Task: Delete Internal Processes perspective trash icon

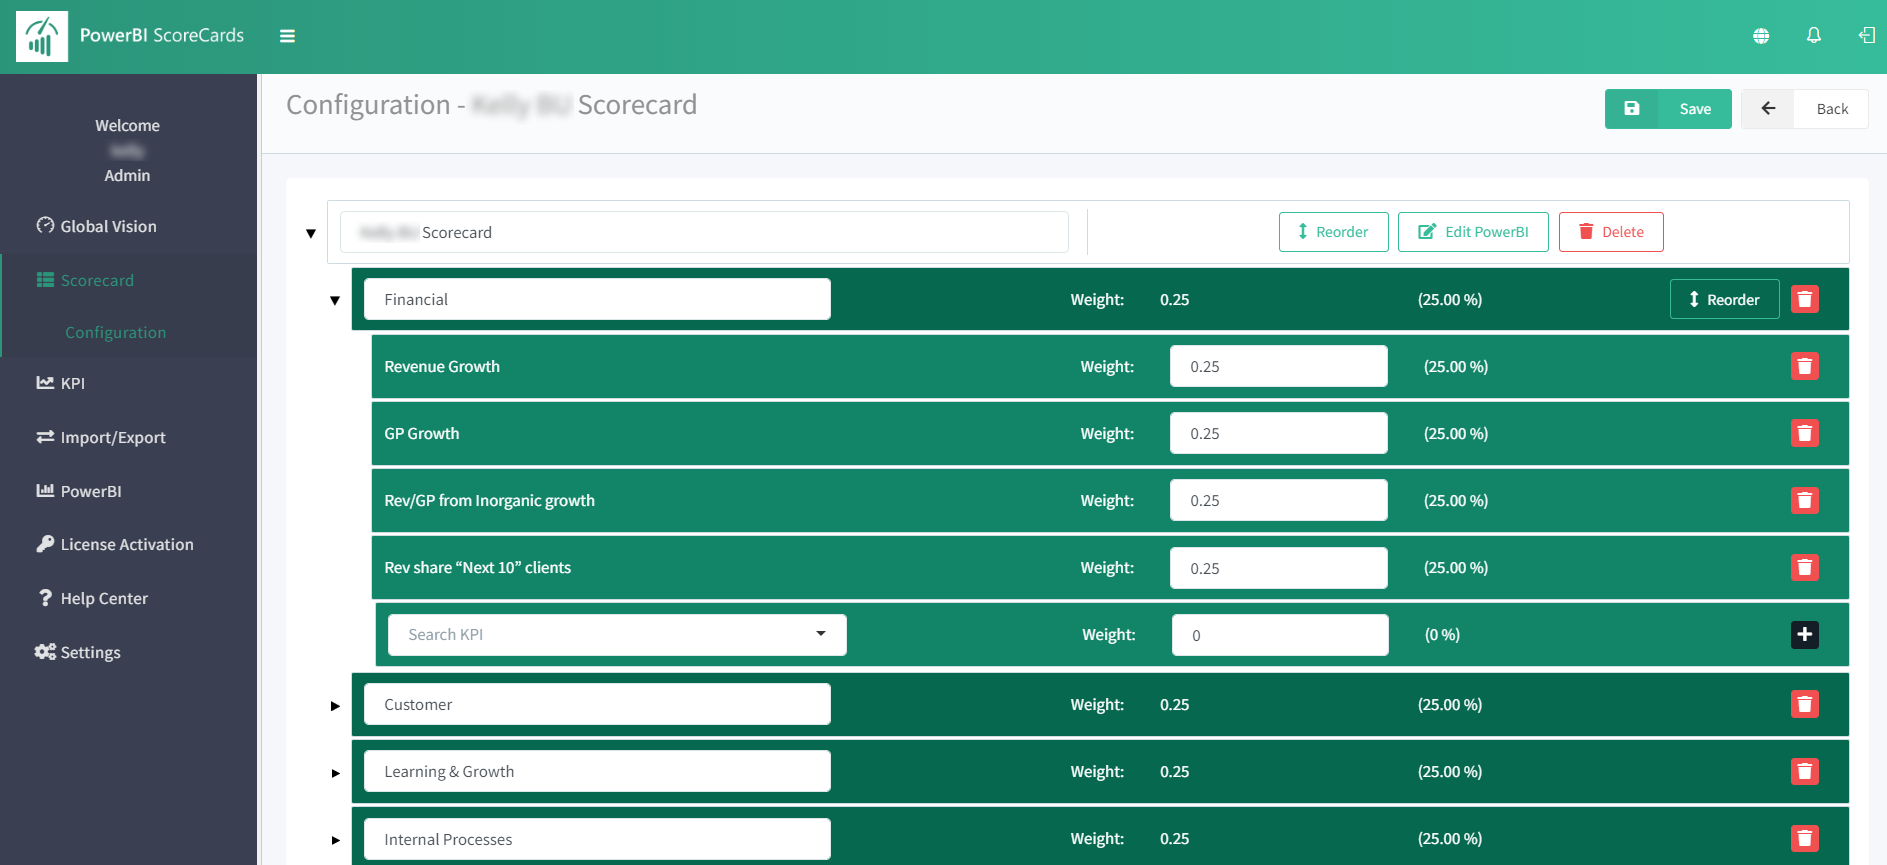Action: coord(1804,838)
